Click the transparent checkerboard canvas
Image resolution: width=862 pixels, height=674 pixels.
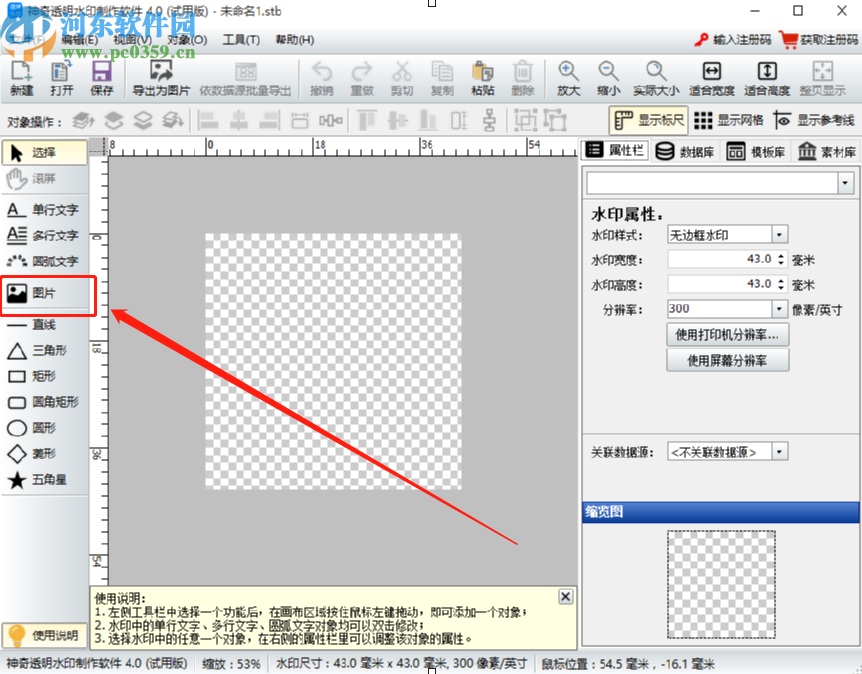[x=333, y=361]
